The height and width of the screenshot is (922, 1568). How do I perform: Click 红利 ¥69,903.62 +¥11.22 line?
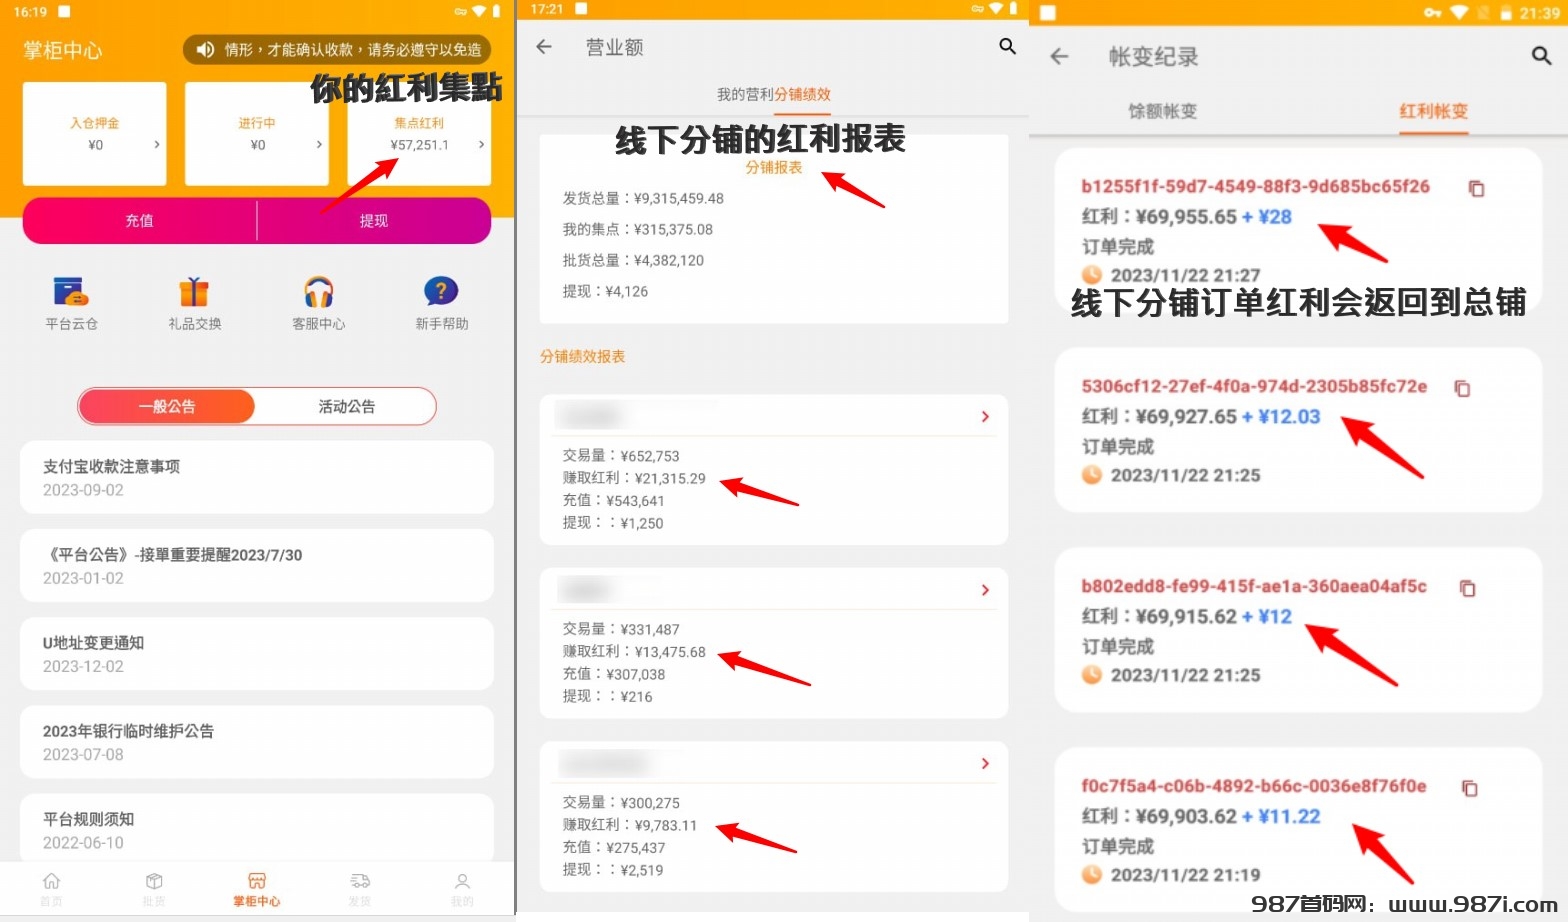1200,817
